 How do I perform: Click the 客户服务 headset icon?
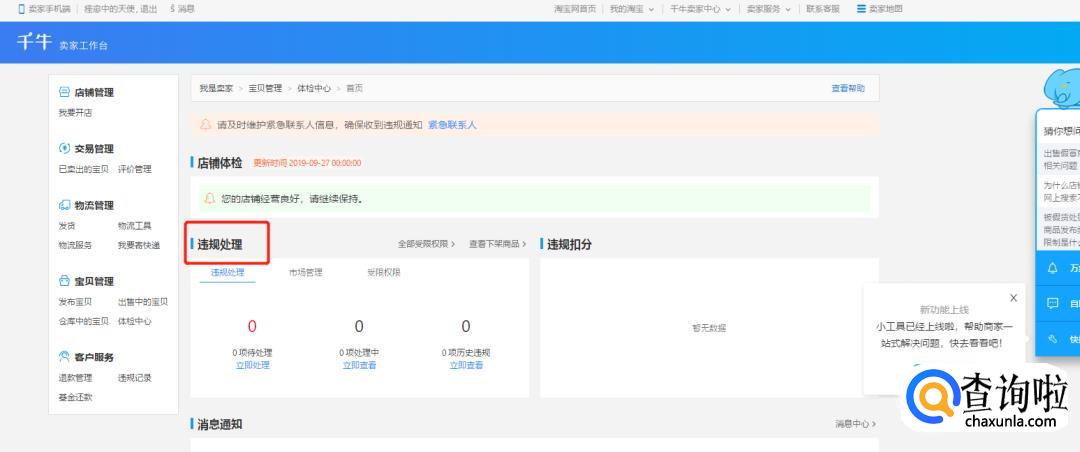click(x=65, y=357)
